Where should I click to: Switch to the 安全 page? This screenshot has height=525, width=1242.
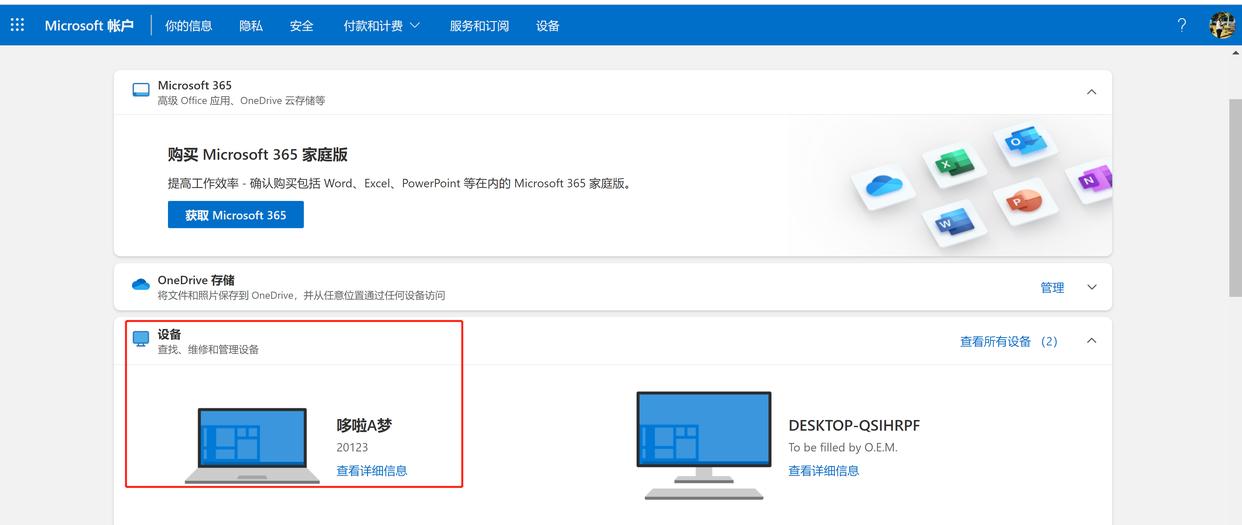click(x=302, y=26)
